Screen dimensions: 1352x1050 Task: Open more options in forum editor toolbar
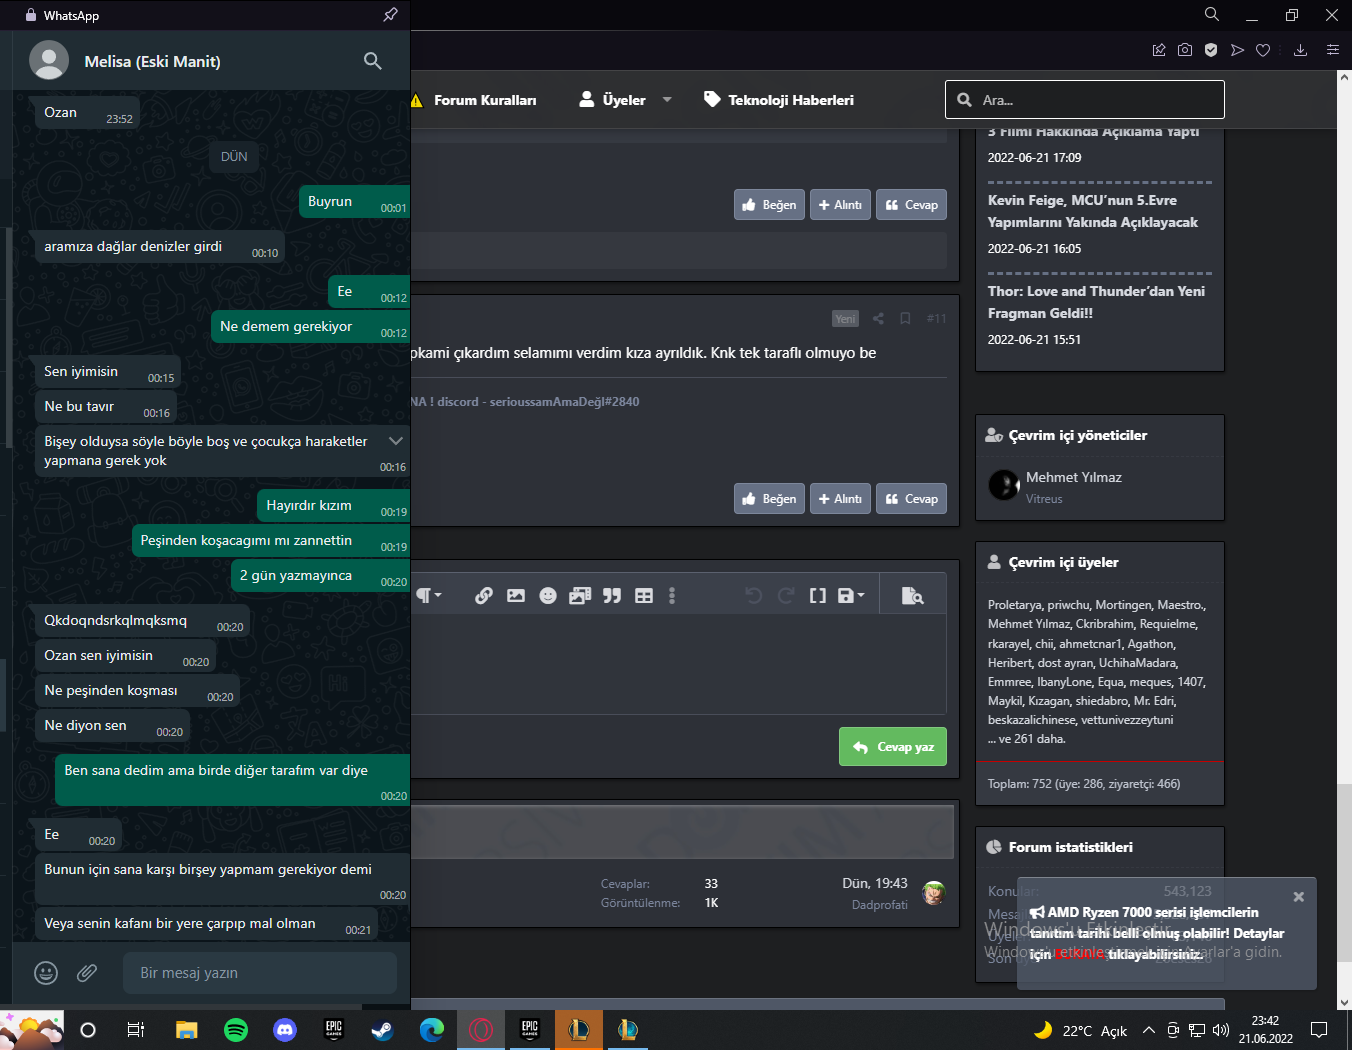pyautogui.click(x=672, y=596)
